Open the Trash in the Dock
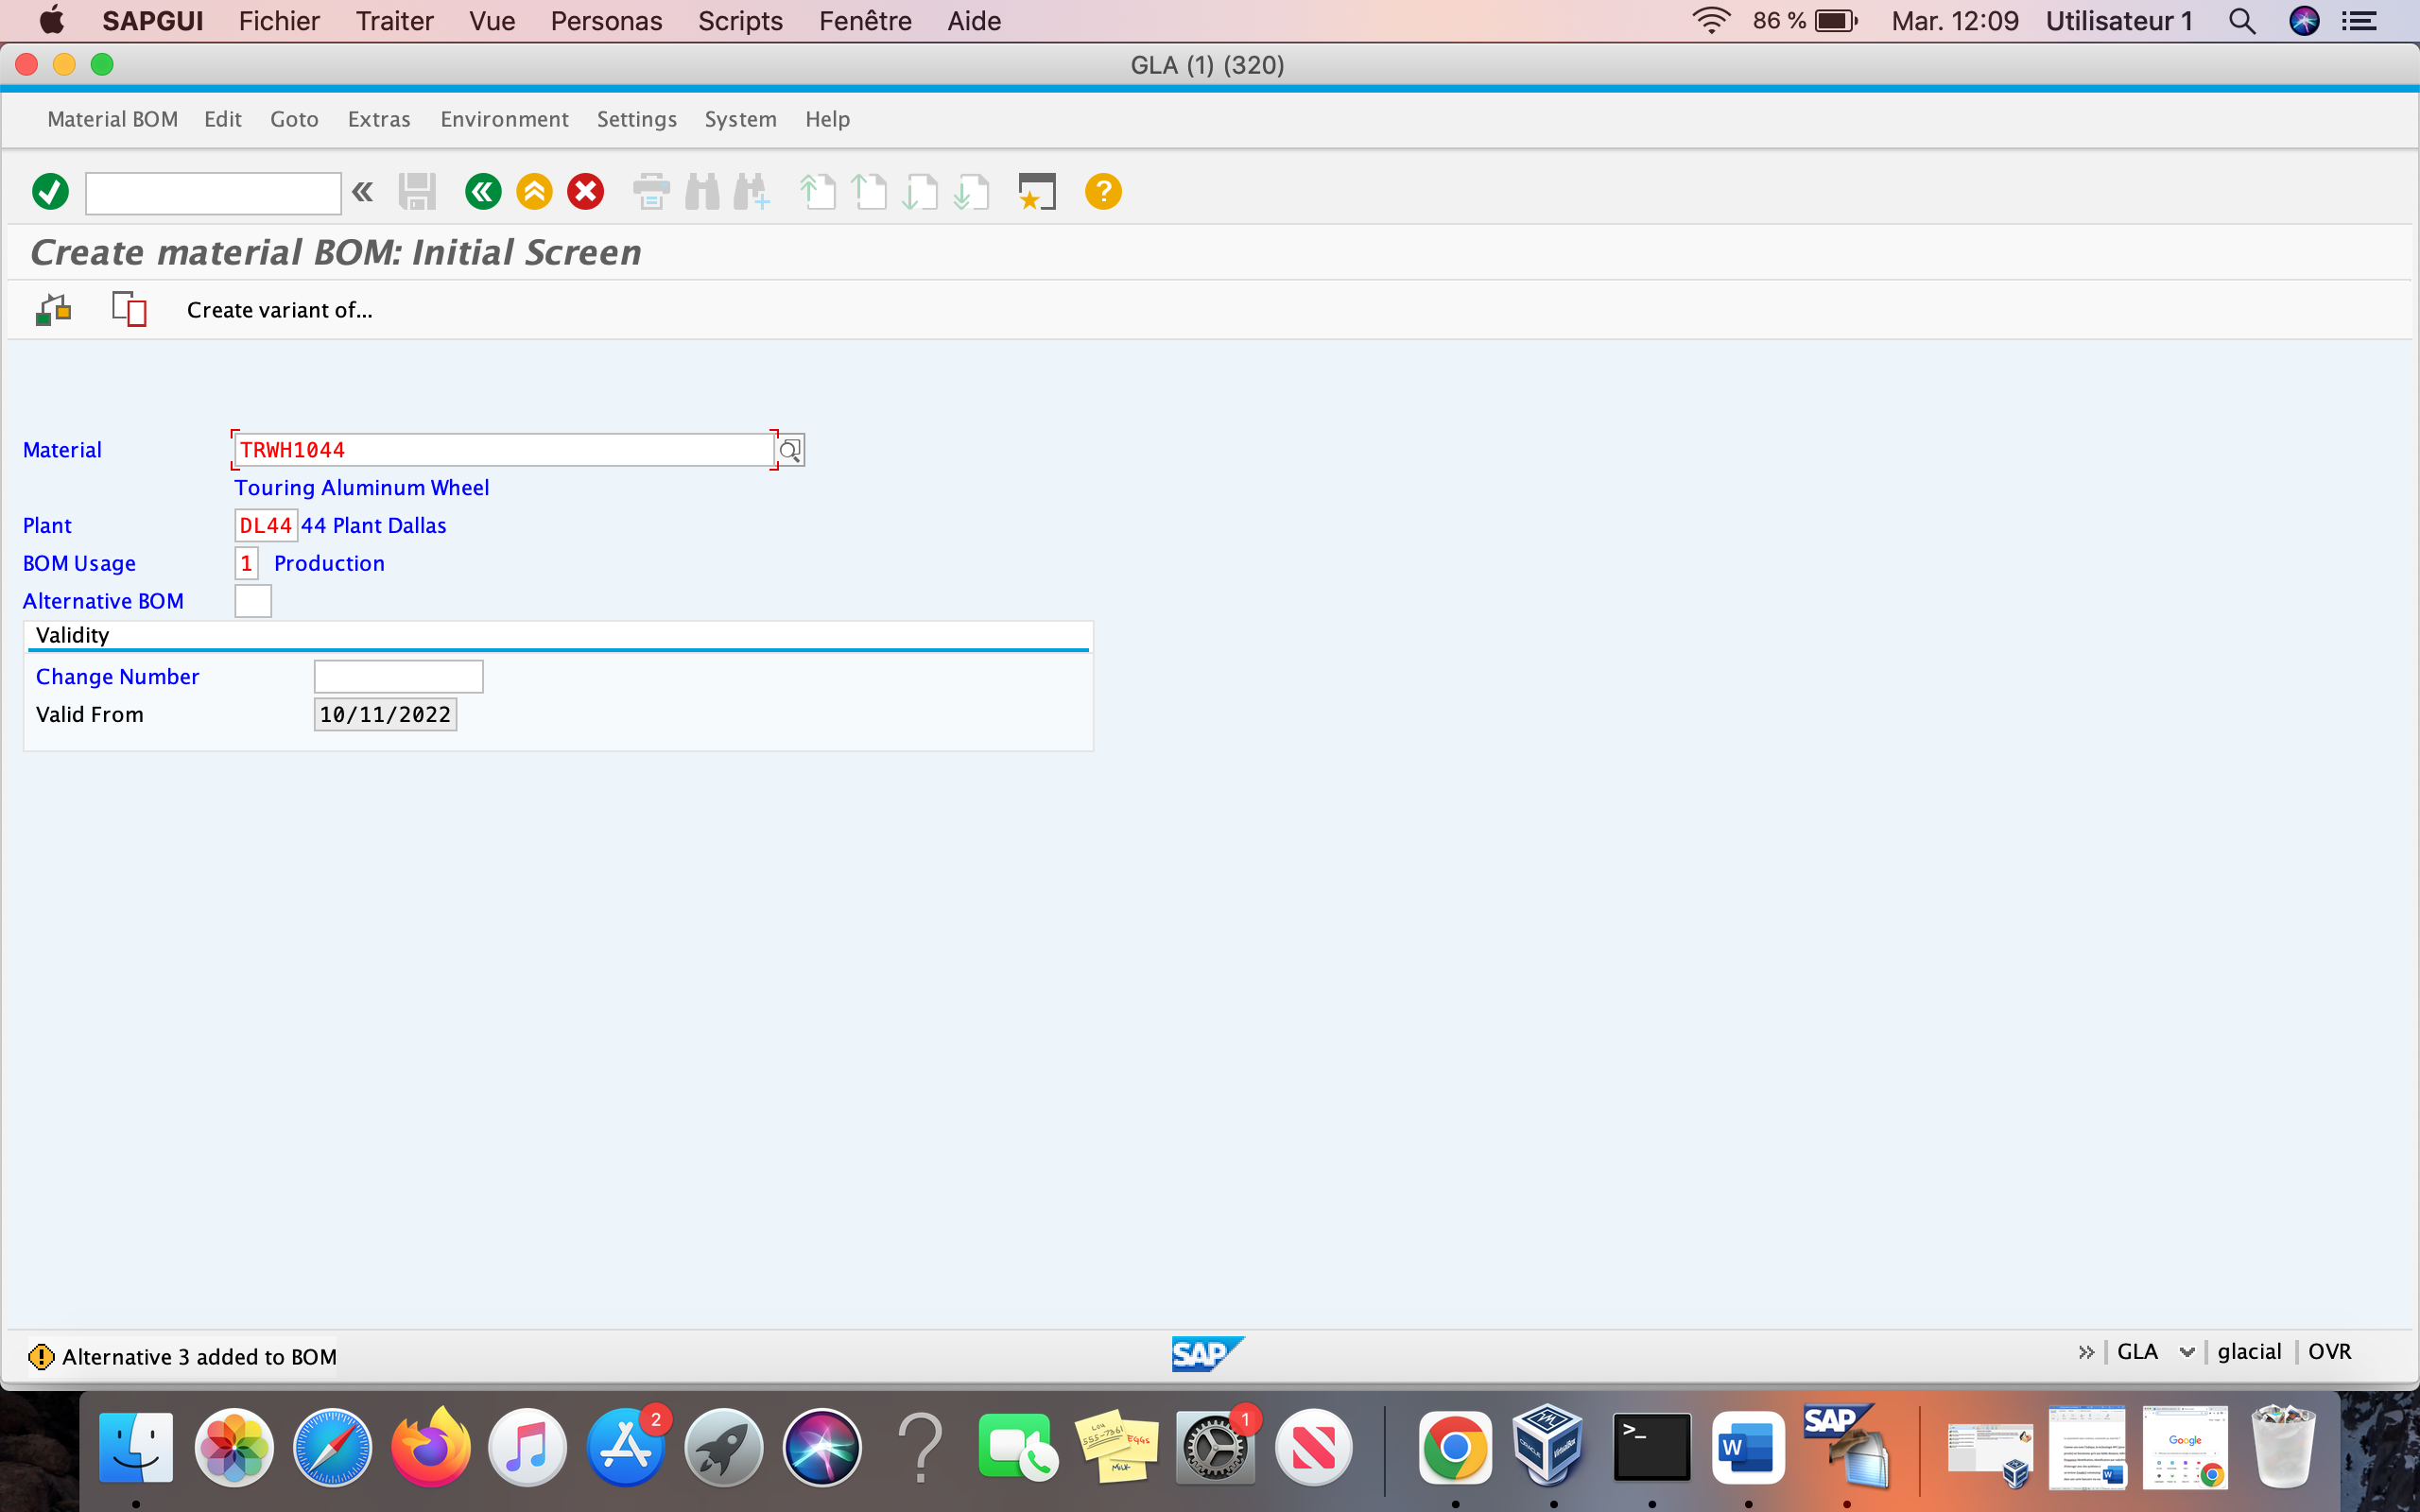Screen dimensions: 2420x1512 2283,1445
